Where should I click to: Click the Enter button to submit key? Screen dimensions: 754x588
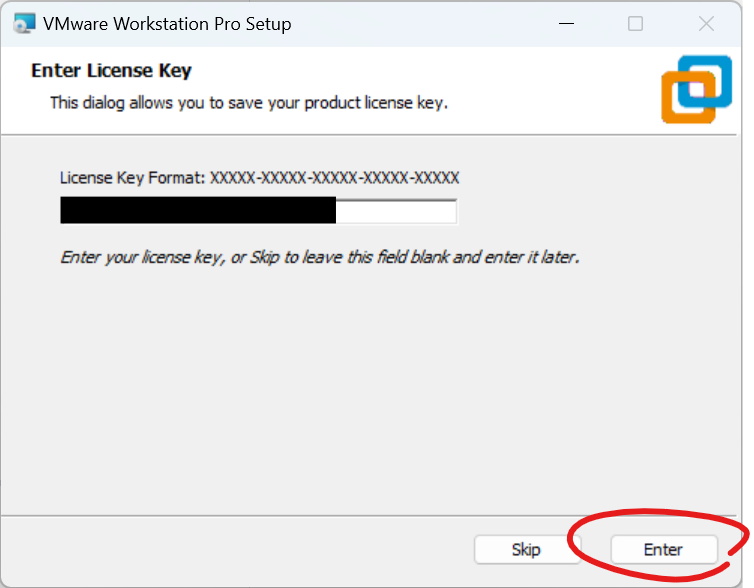coord(664,549)
